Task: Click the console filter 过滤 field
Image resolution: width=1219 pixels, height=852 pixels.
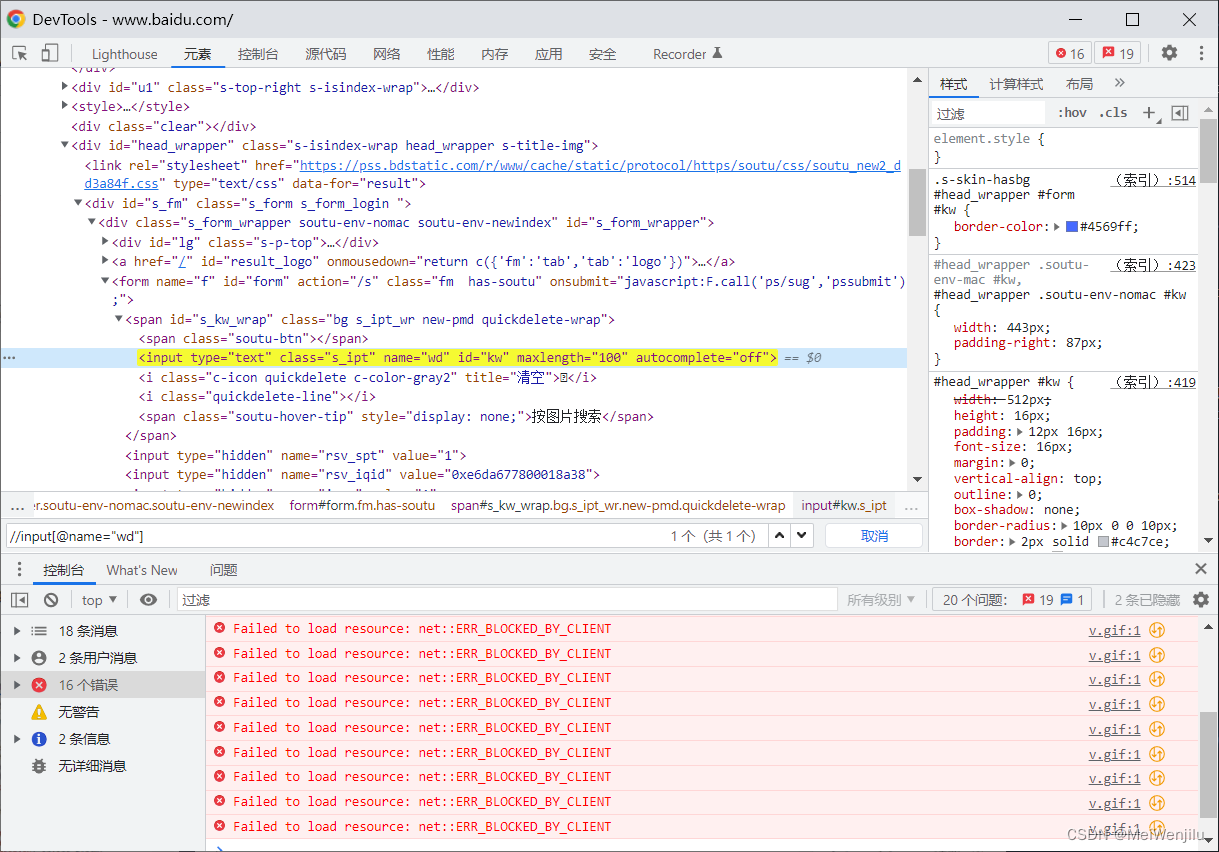Action: 507,600
